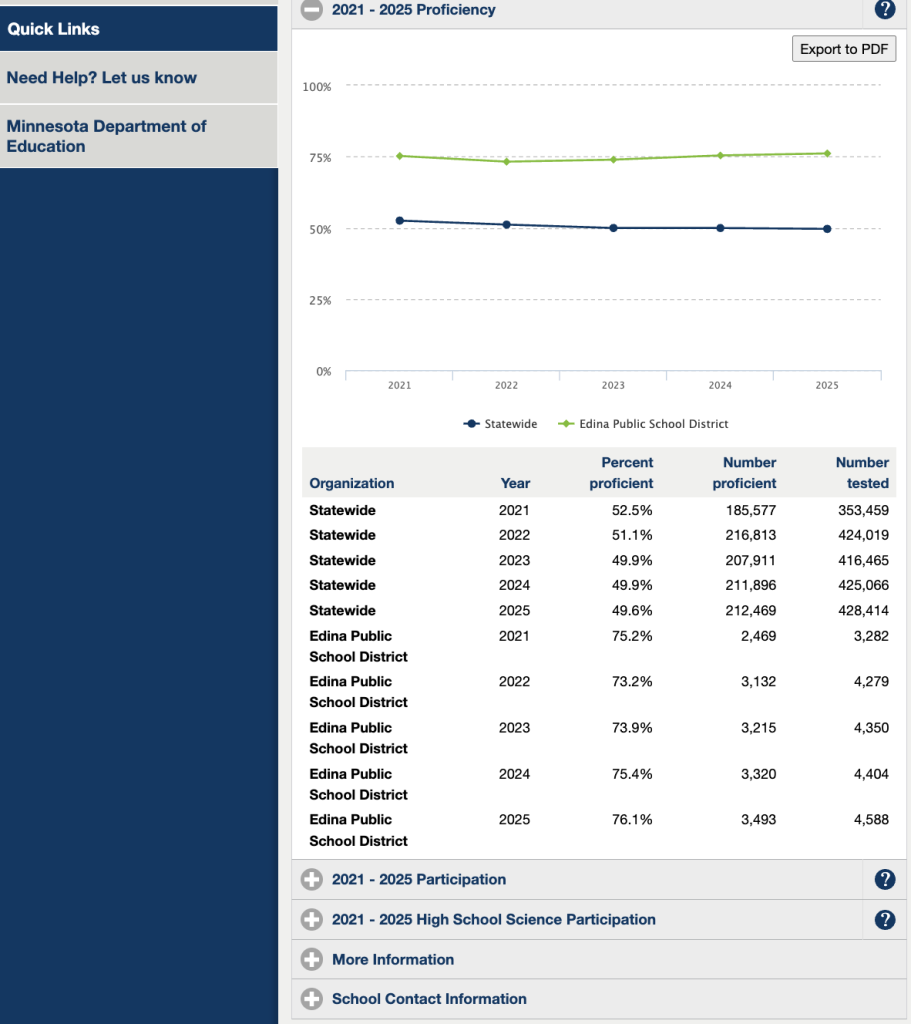This screenshot has height=1024, width=911.
Task: Click Edina 2025 green data point on chart
Action: (x=827, y=153)
